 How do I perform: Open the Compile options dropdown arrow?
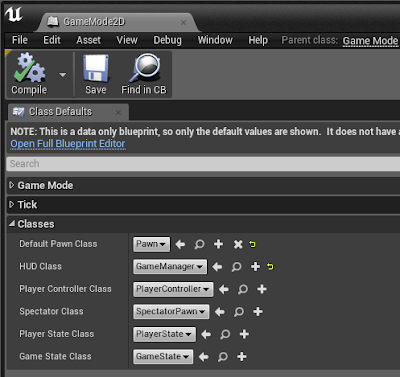63,75
